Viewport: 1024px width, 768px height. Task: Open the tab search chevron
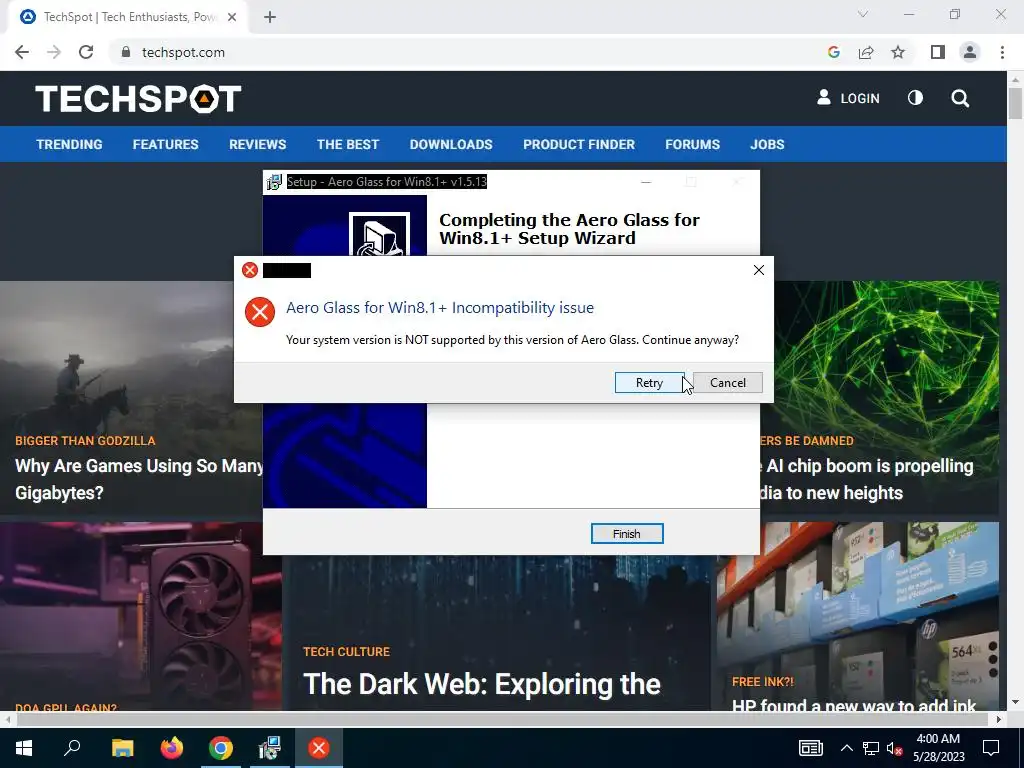(863, 14)
